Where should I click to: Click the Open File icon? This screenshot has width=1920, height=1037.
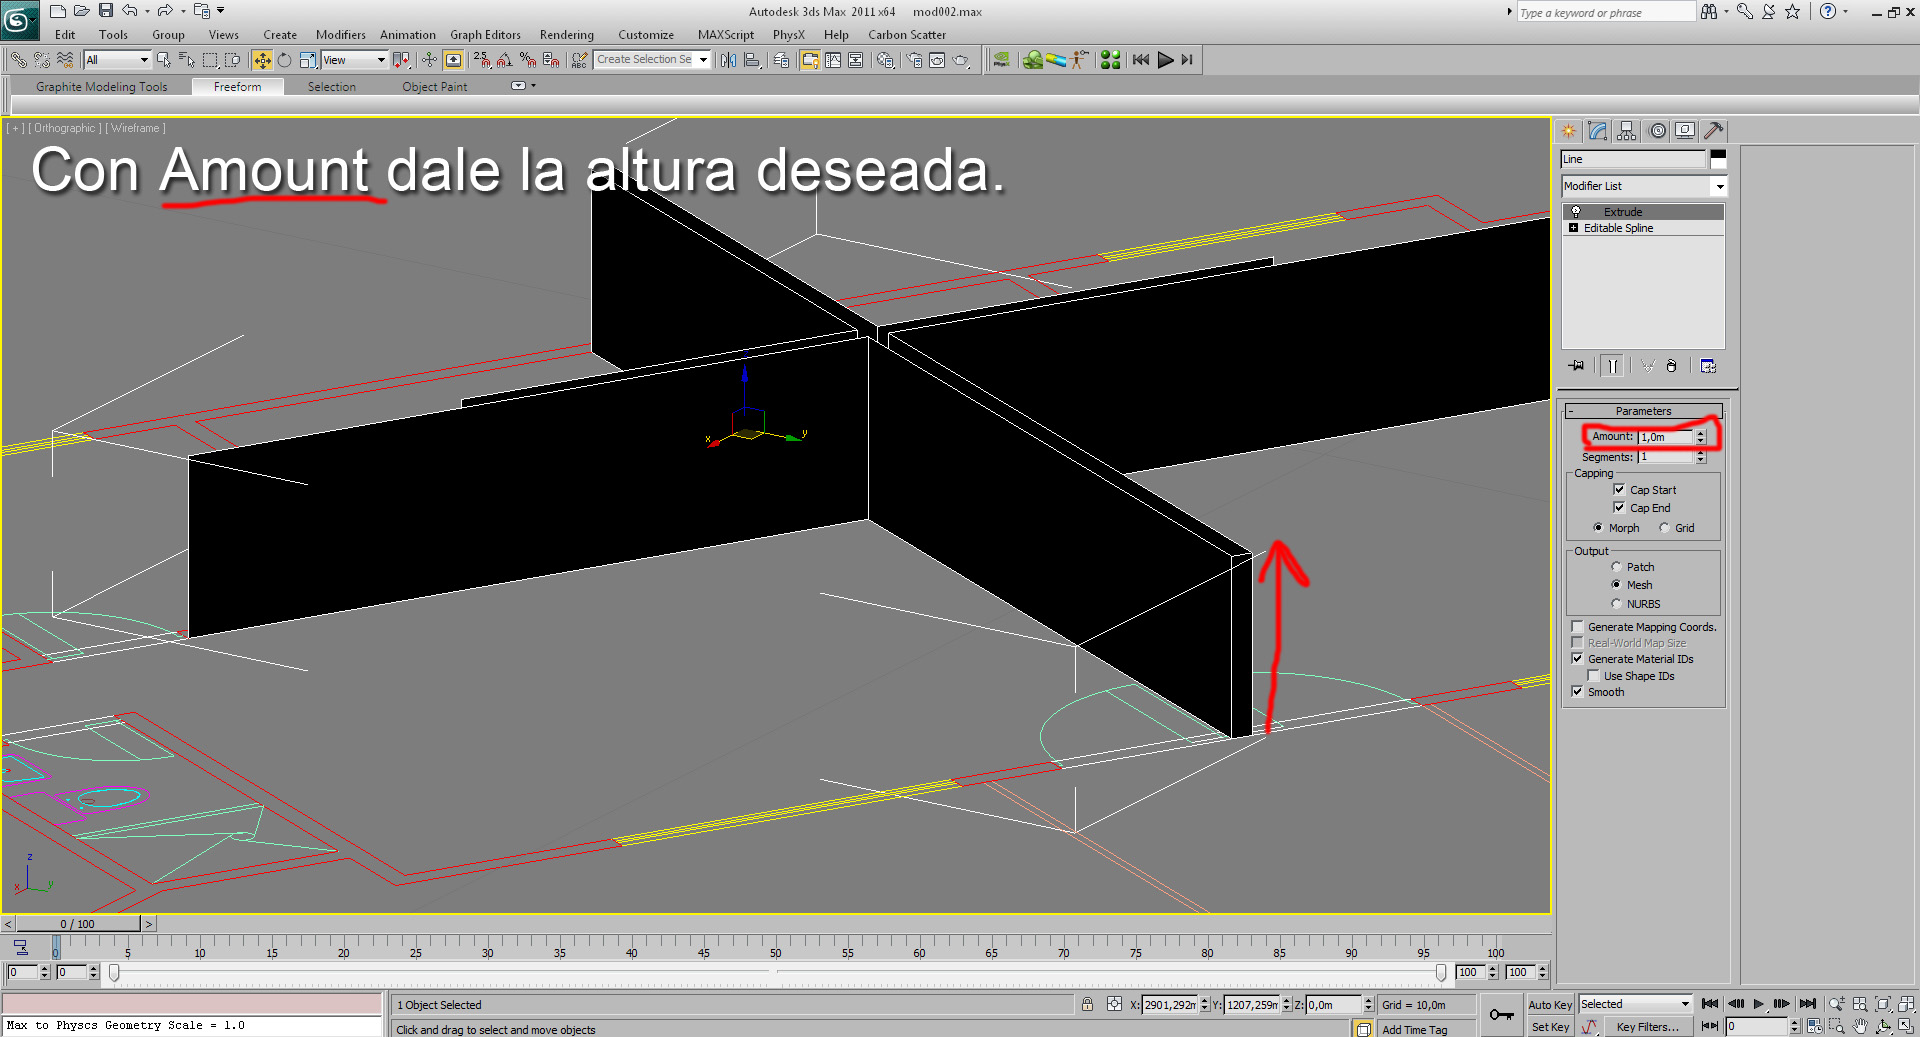[x=82, y=11]
